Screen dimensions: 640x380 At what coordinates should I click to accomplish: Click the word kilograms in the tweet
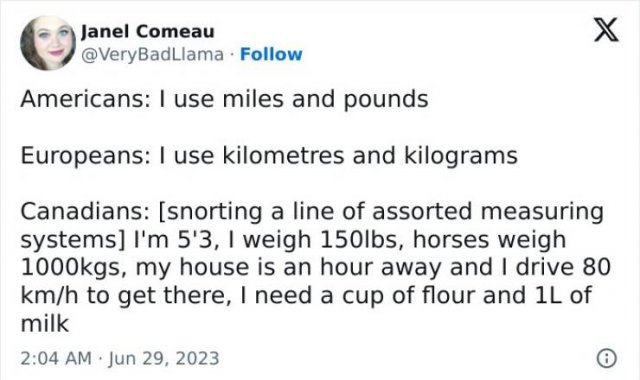pyautogui.click(x=461, y=157)
